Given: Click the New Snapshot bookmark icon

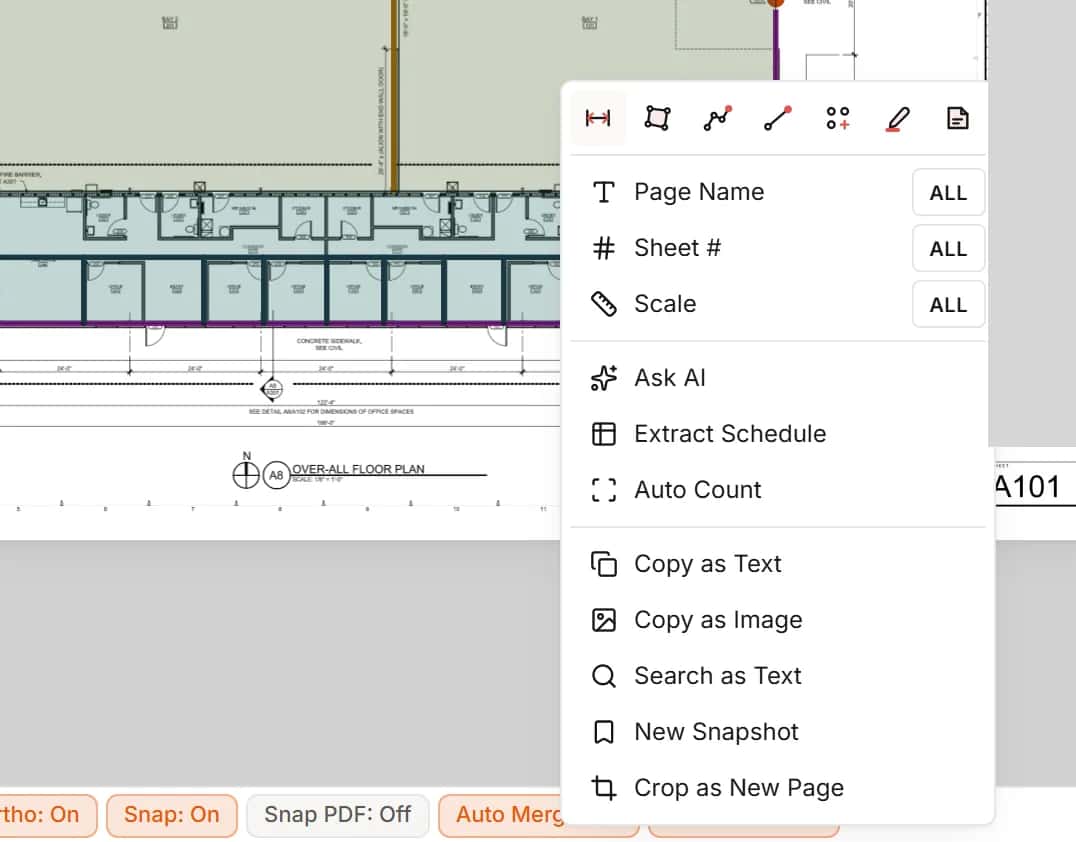Looking at the screenshot, I should (604, 732).
